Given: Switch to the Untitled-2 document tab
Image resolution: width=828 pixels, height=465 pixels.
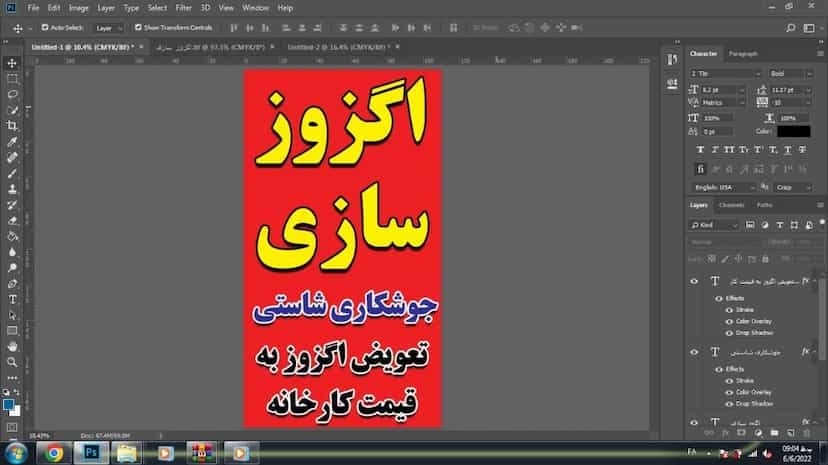Looking at the screenshot, I should click(338, 47).
